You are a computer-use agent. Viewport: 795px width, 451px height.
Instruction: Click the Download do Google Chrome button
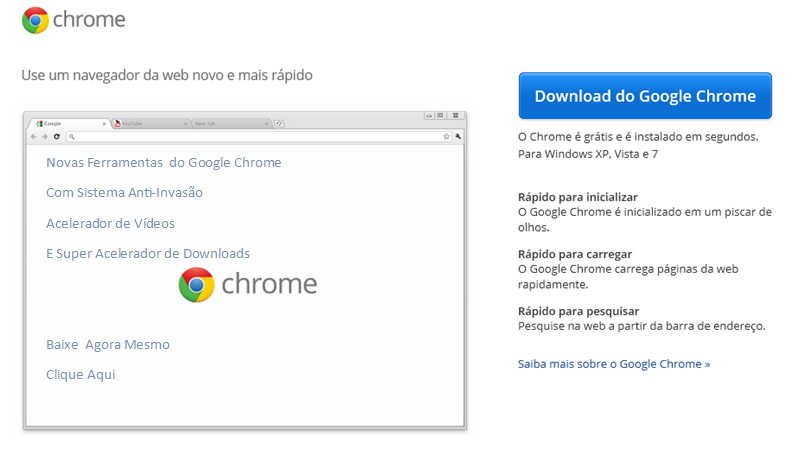point(645,96)
